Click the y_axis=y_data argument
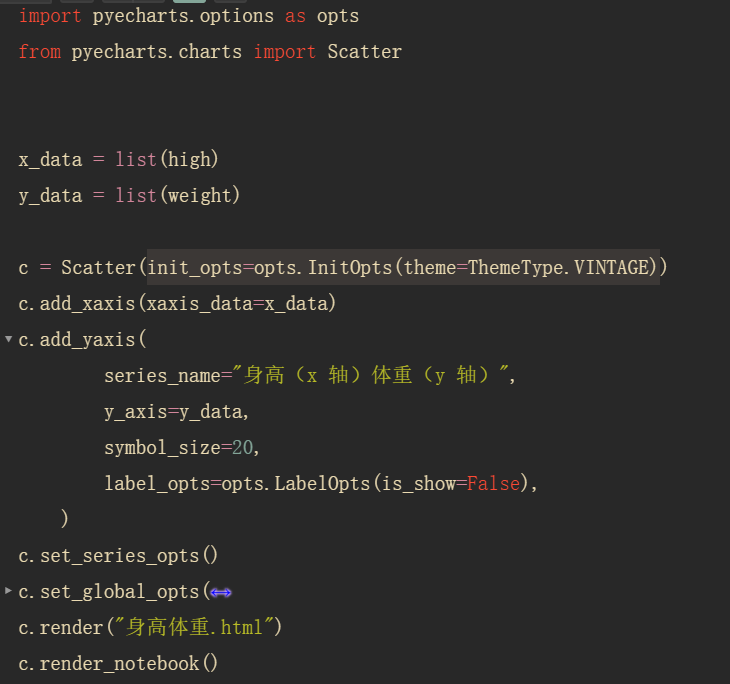730x684 pixels. (177, 411)
